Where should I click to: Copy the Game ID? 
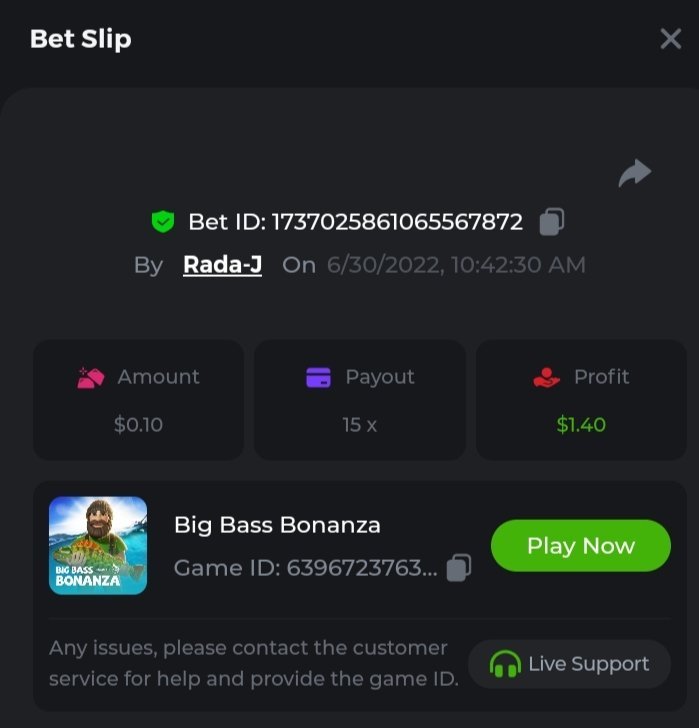pos(458,568)
